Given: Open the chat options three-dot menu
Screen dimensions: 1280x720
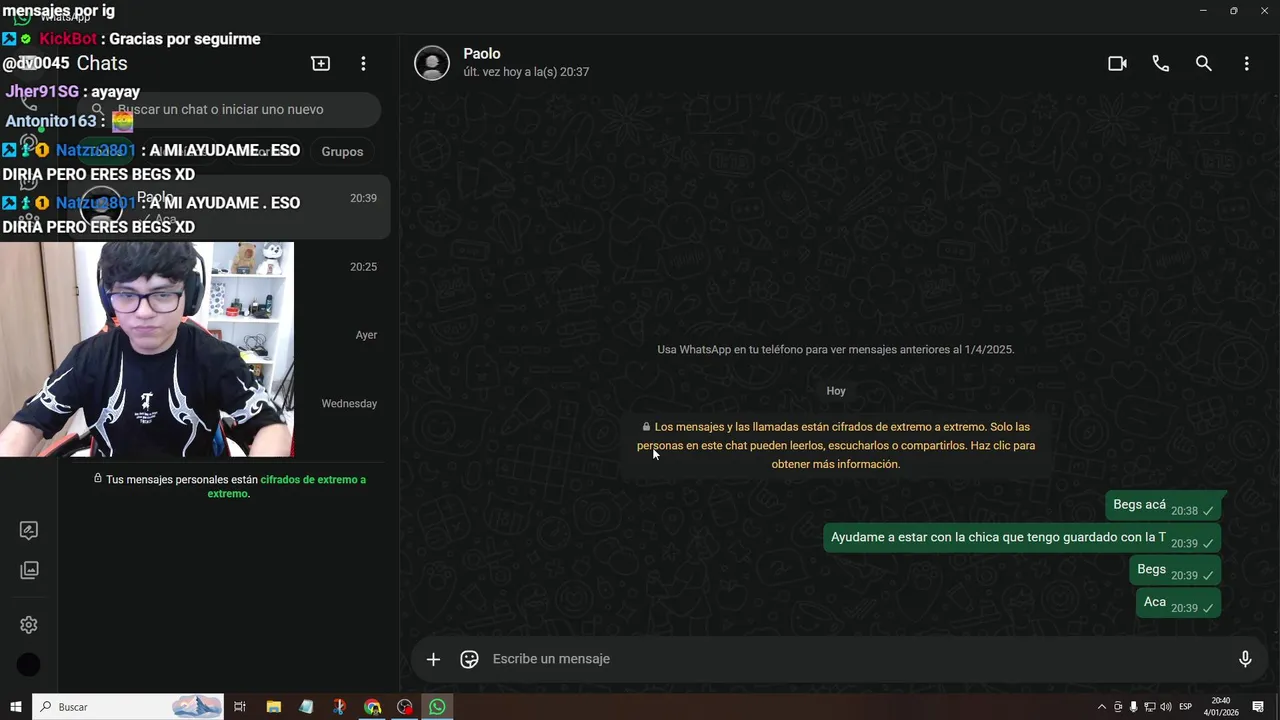Looking at the screenshot, I should 1246,63.
